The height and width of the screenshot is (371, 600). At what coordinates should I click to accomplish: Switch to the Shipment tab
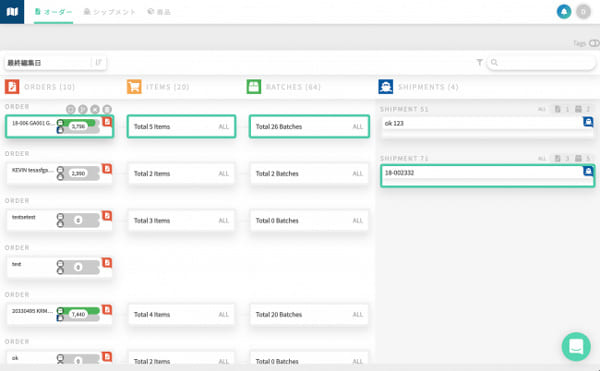(x=110, y=12)
